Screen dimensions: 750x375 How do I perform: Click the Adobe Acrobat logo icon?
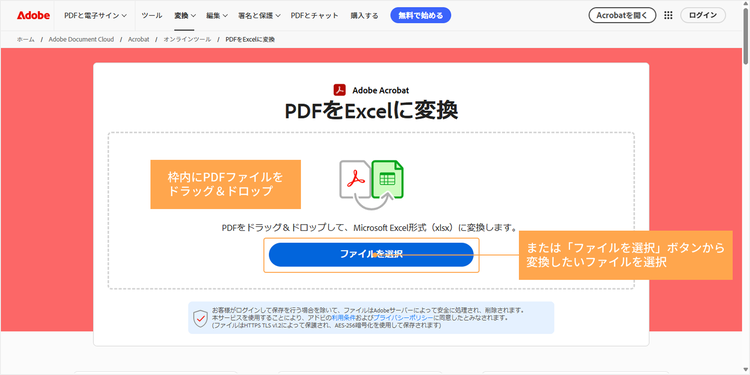tap(340, 90)
